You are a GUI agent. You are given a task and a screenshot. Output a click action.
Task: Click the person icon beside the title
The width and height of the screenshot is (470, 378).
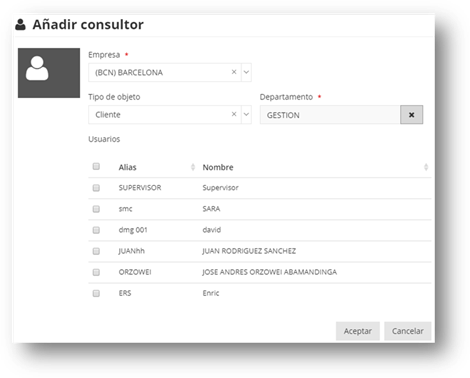(20, 25)
